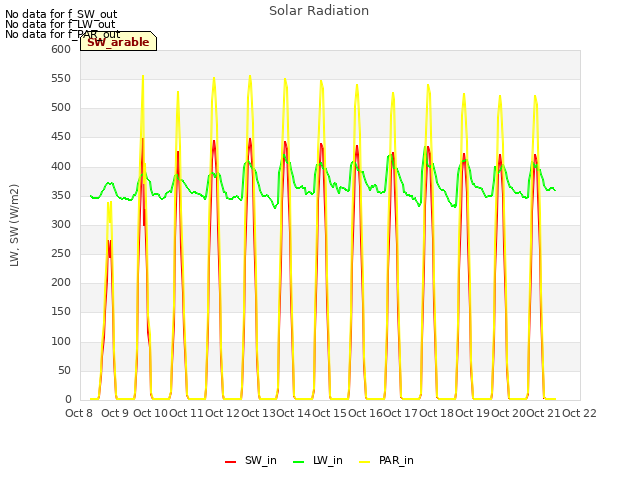Click the SW_in legend label
This screenshot has width=640, height=480.
point(260,460)
